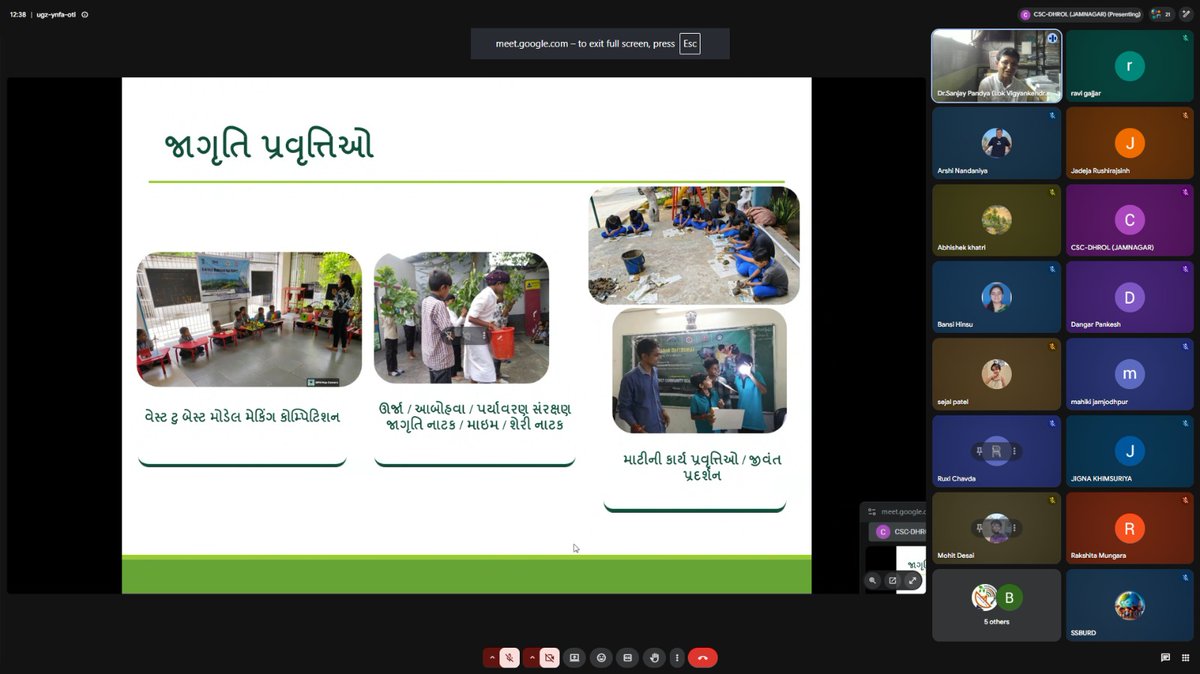Viewport: 1200px width, 674px height.
Task: Open the emoji reactions button
Action: [601, 658]
